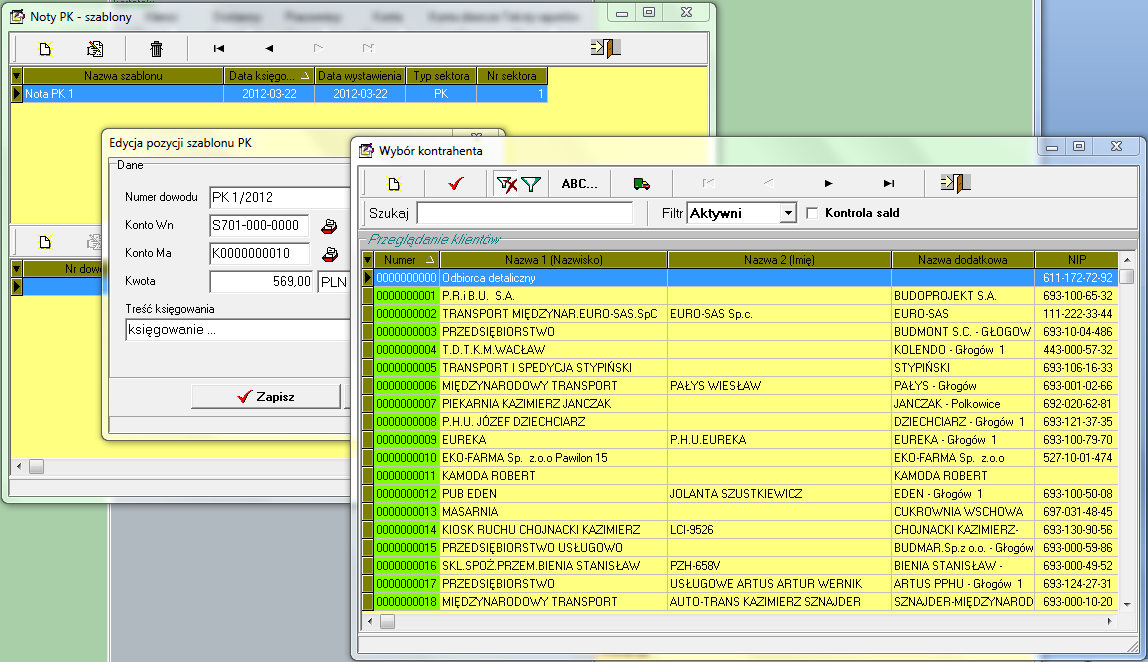Click NIP cell 693-000-10-20
The image size is (1148, 662).
click(1076, 602)
